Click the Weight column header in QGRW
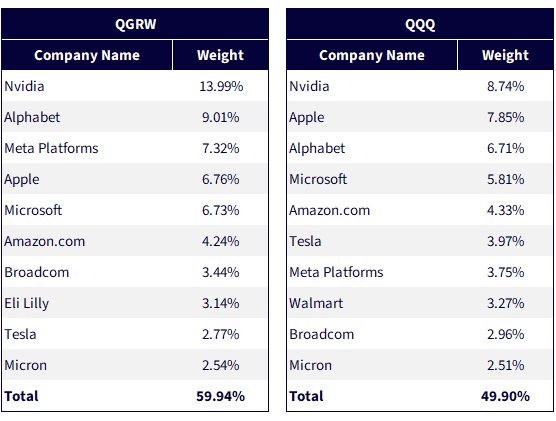Screen dimensions: 556x421 (220, 55)
